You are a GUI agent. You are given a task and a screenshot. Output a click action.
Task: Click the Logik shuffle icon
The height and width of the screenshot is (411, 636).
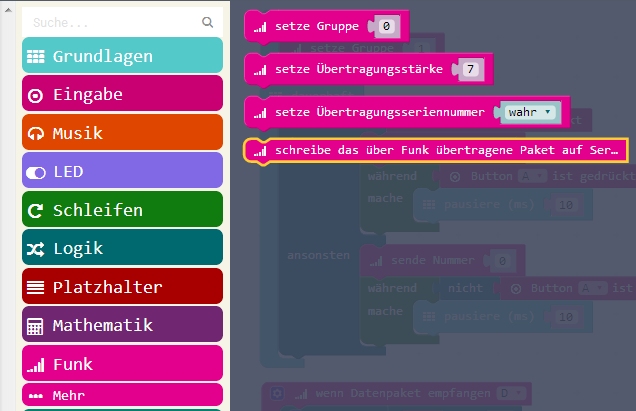pos(36,249)
